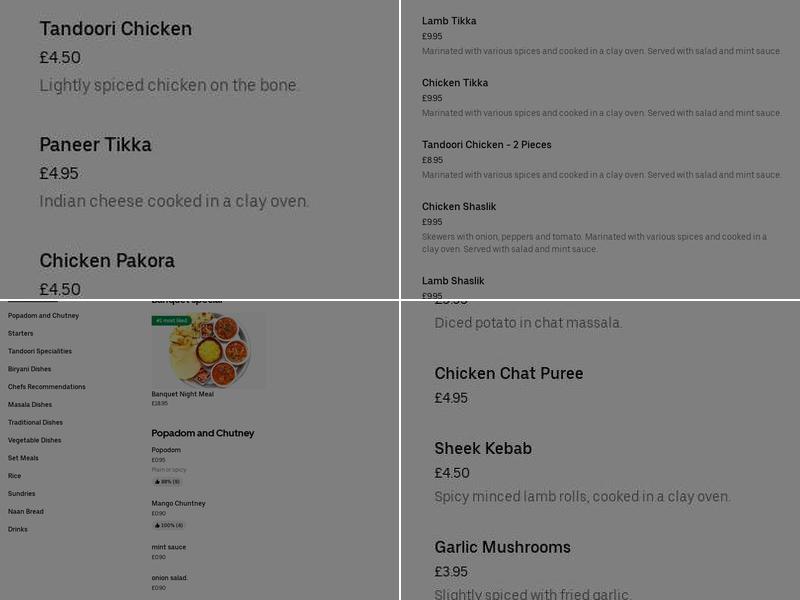Select Chicken Shaslik from the menu
This screenshot has width=800, height=600.
tap(458, 207)
